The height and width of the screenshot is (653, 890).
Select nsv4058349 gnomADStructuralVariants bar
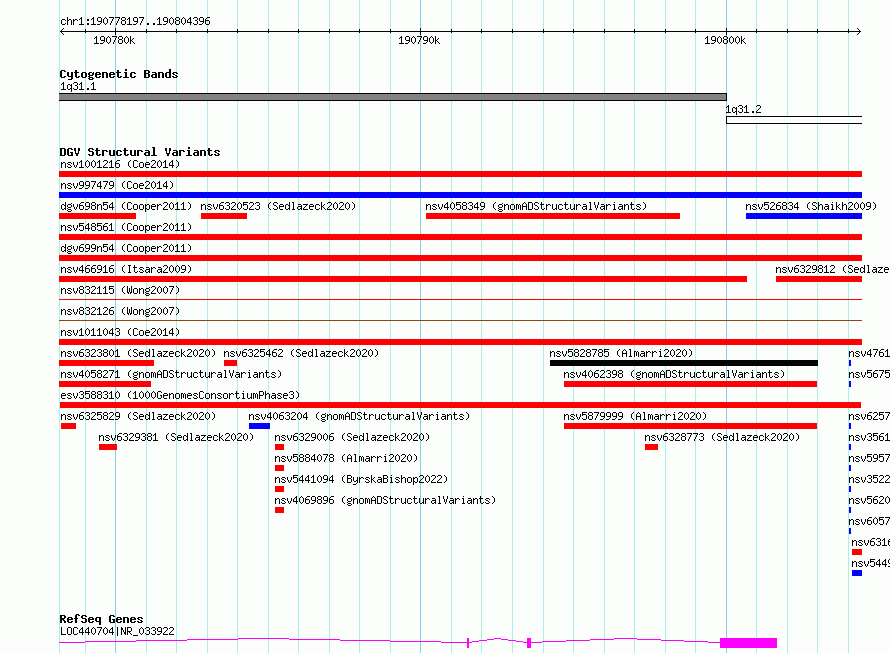[x=553, y=216]
